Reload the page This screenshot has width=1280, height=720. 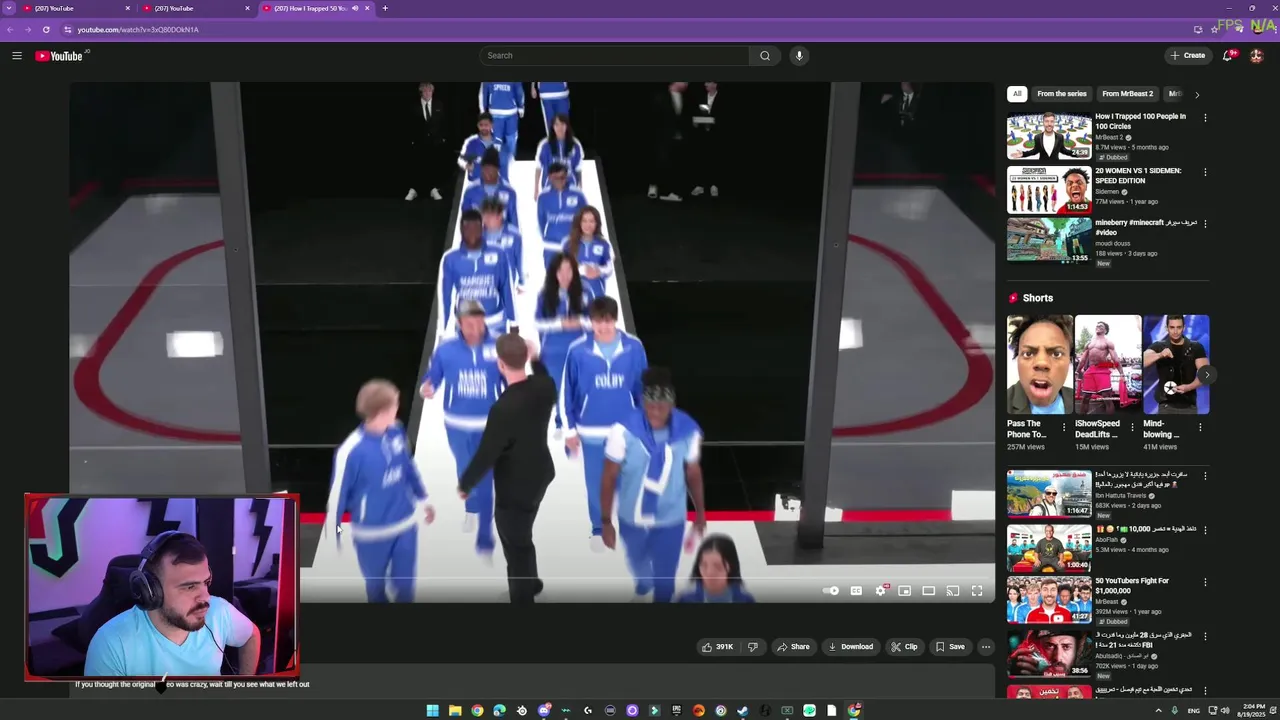click(46, 30)
